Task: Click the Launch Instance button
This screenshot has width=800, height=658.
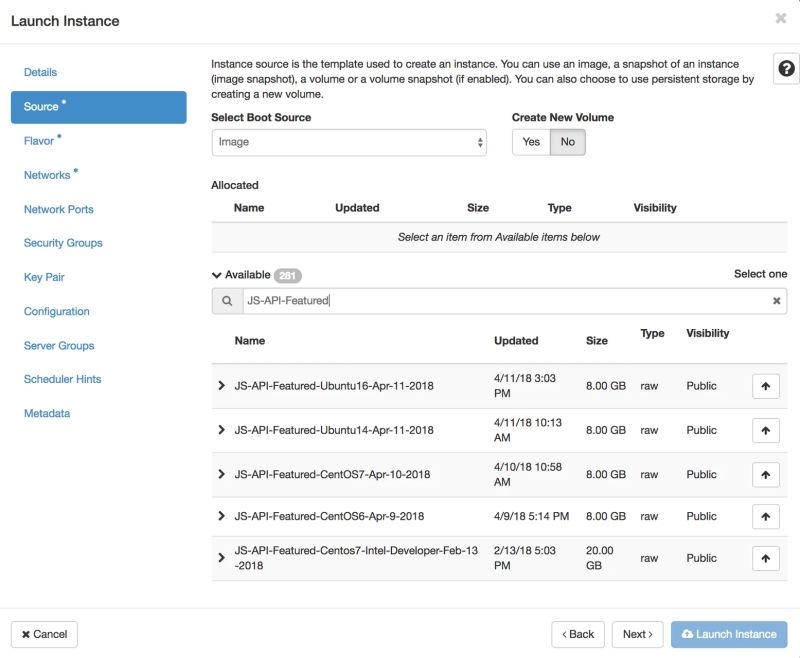Action: 729,633
